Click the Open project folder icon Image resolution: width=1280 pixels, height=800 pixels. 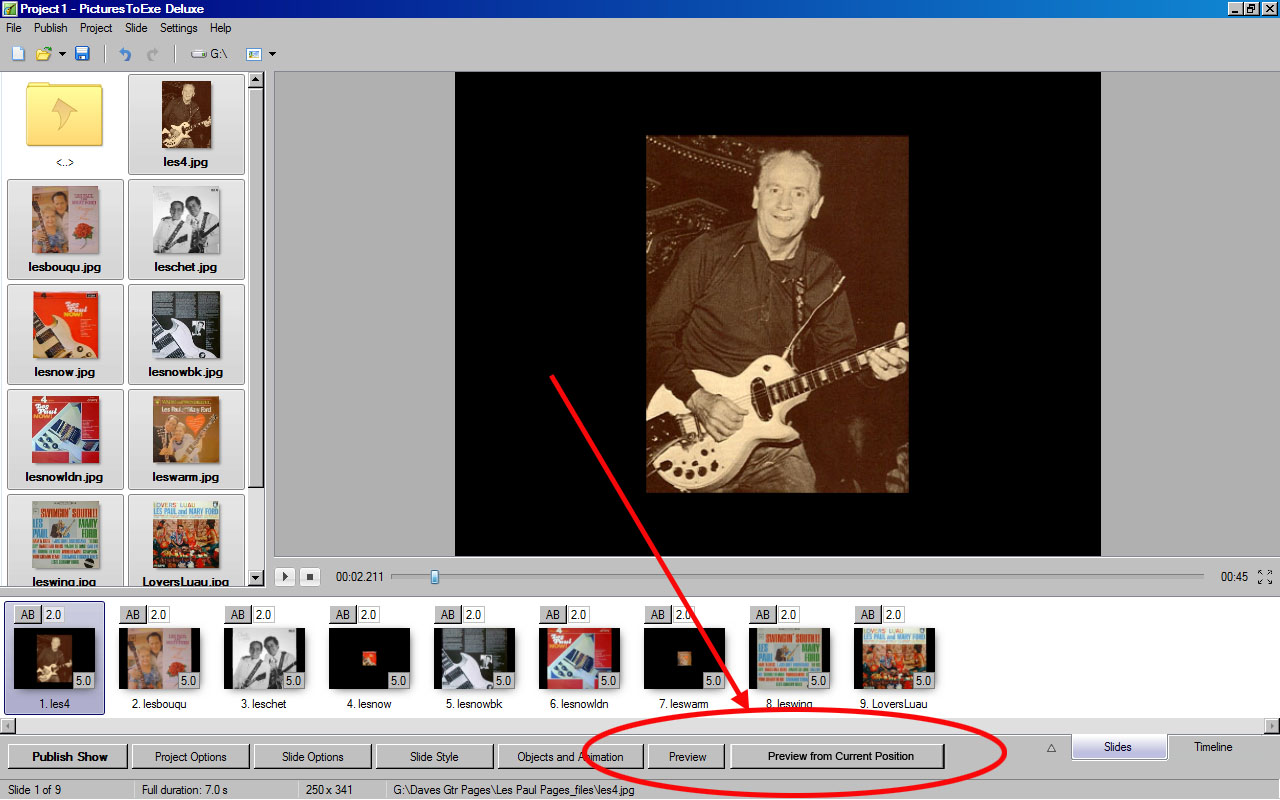(43, 54)
